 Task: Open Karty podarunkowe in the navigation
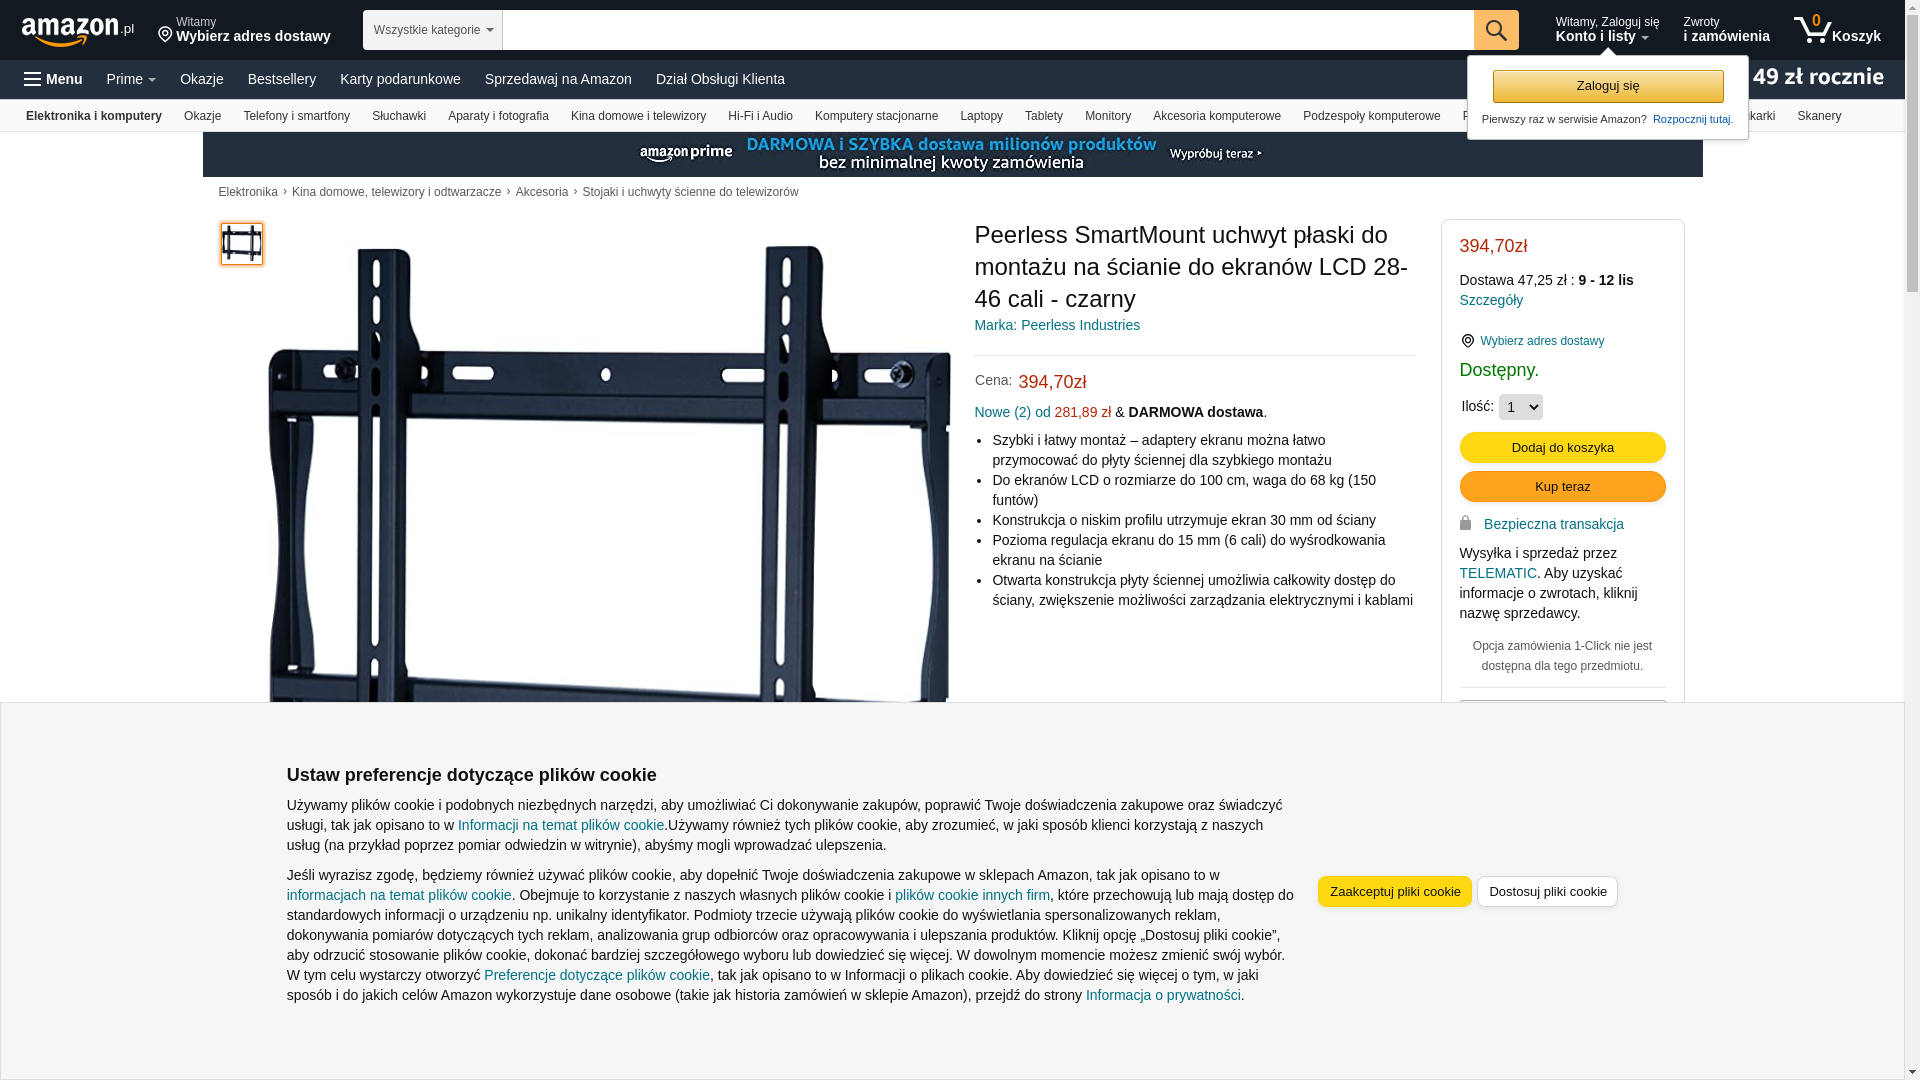pos(400,79)
